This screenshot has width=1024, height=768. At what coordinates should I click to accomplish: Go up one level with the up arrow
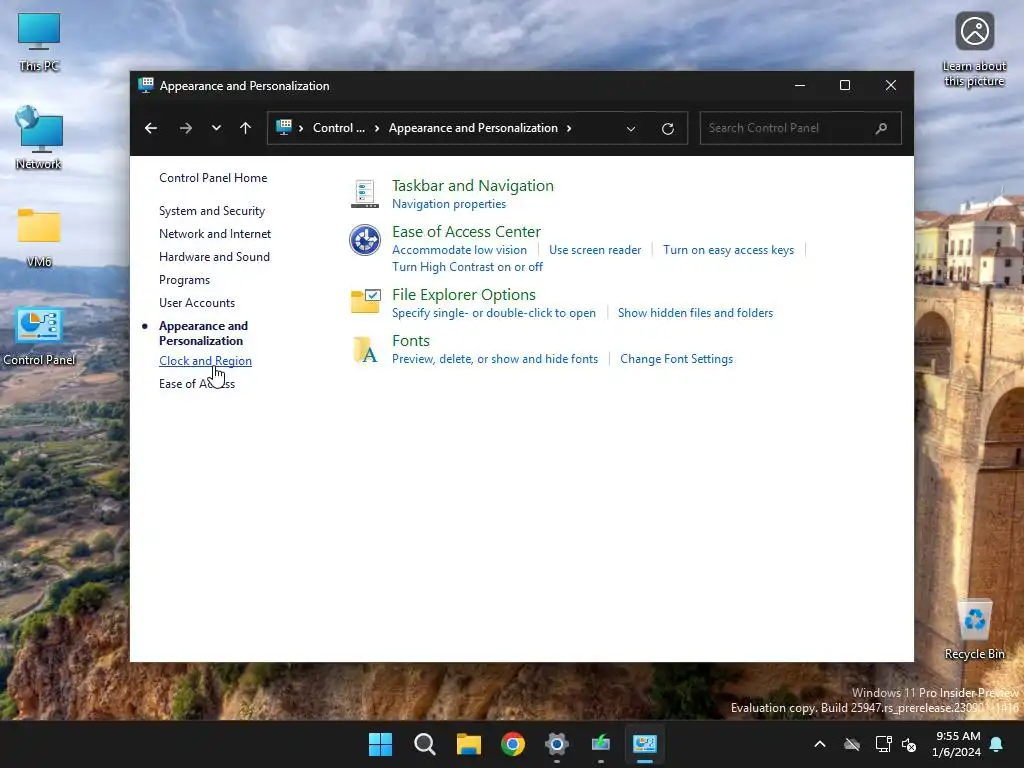246,128
